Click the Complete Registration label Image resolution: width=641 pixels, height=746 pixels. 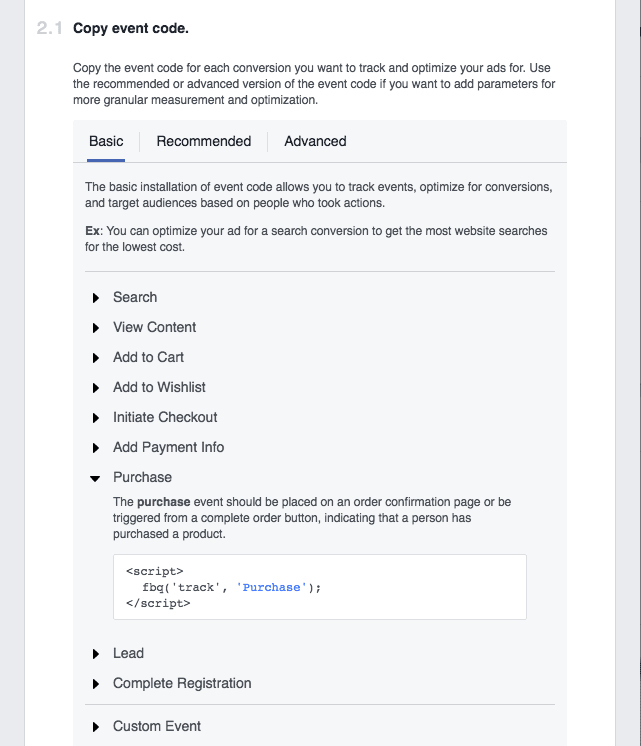point(182,683)
